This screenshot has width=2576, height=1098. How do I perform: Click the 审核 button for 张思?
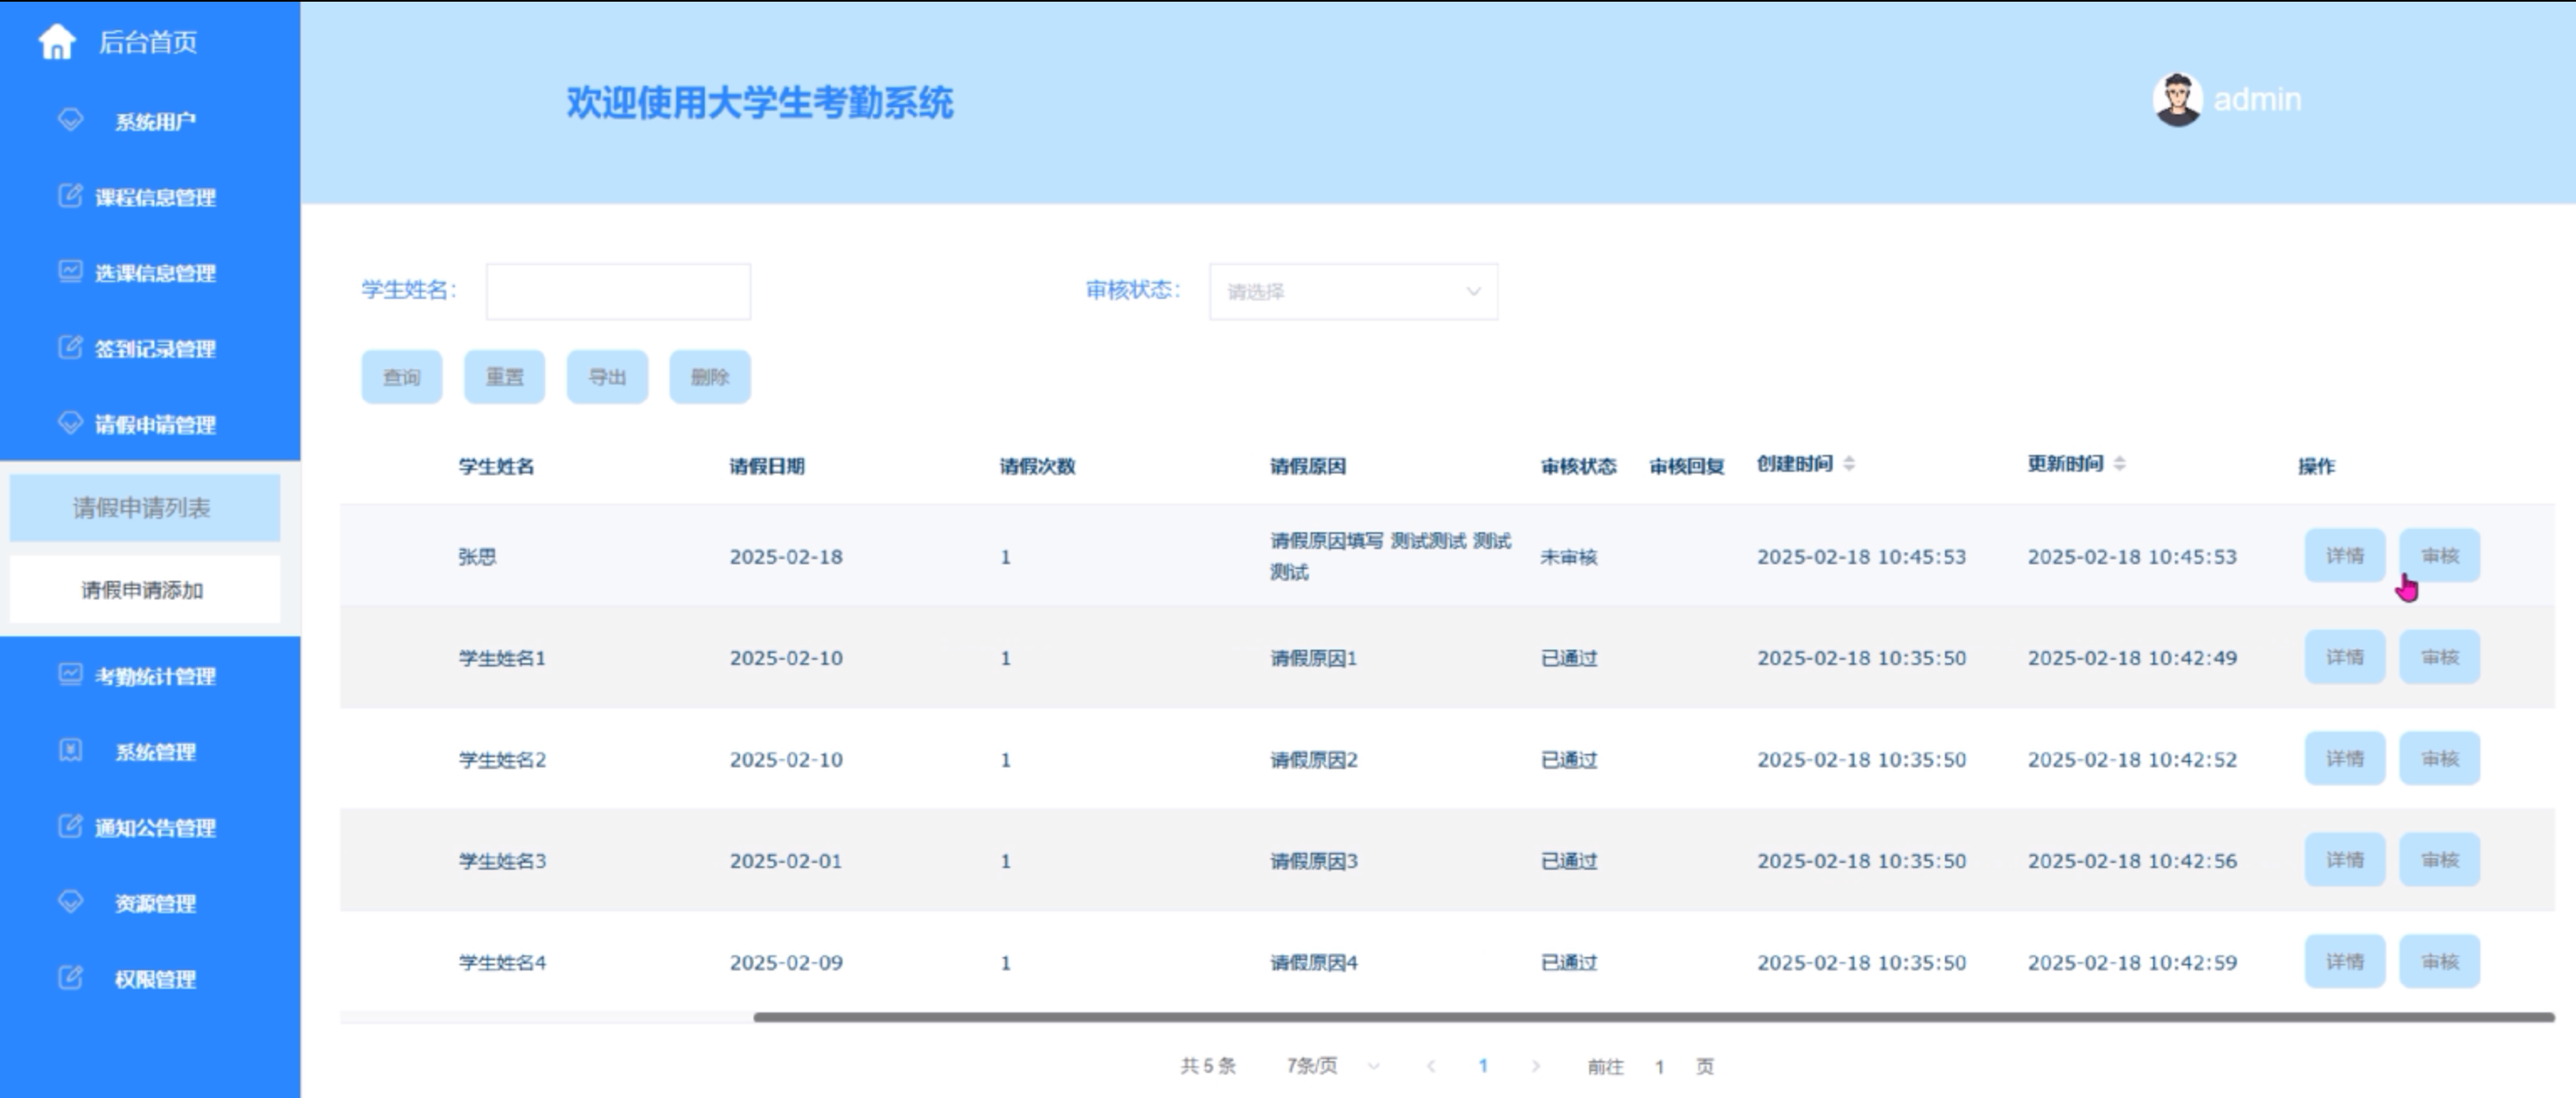2438,556
